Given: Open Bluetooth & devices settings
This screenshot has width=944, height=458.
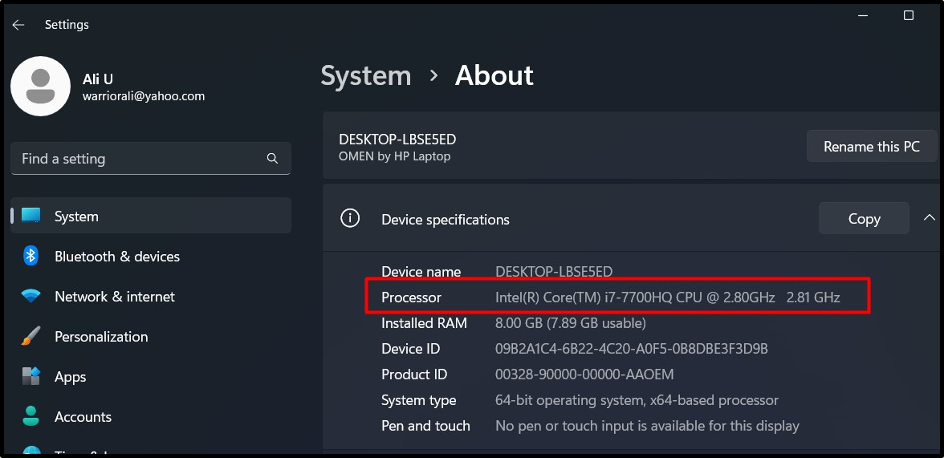Looking at the screenshot, I should [x=117, y=256].
